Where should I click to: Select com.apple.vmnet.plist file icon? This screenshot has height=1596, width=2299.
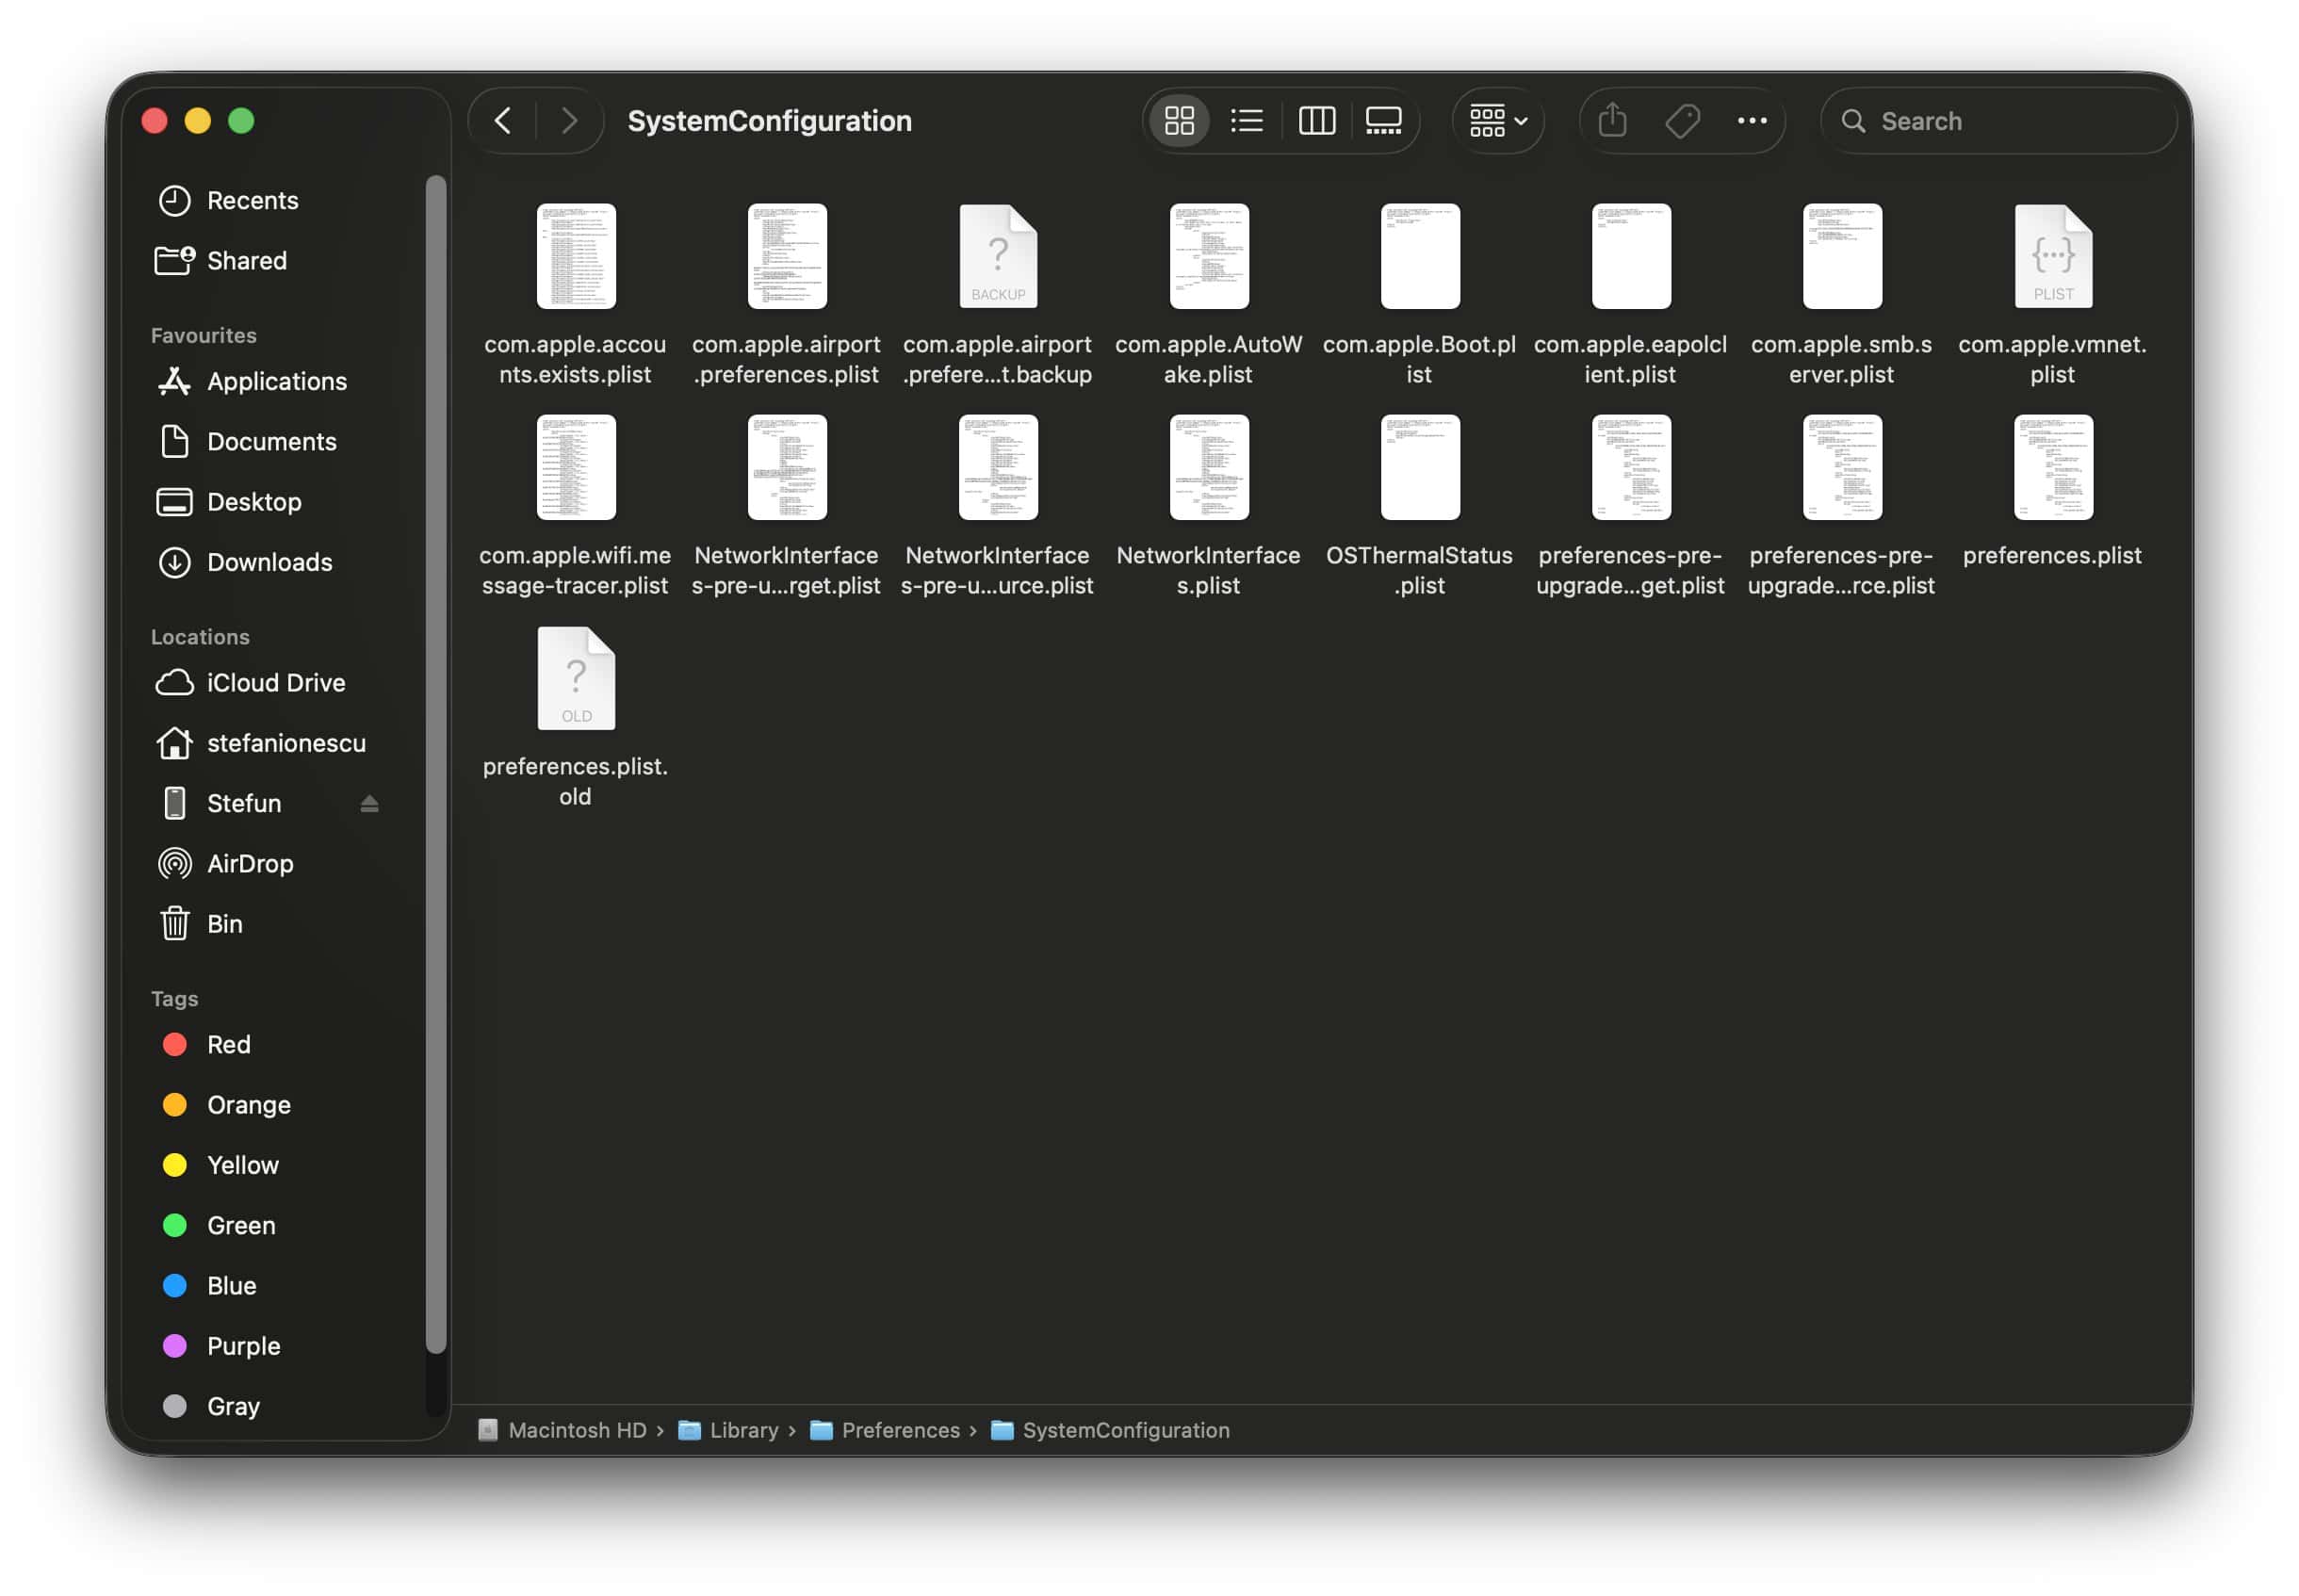[x=2053, y=256]
